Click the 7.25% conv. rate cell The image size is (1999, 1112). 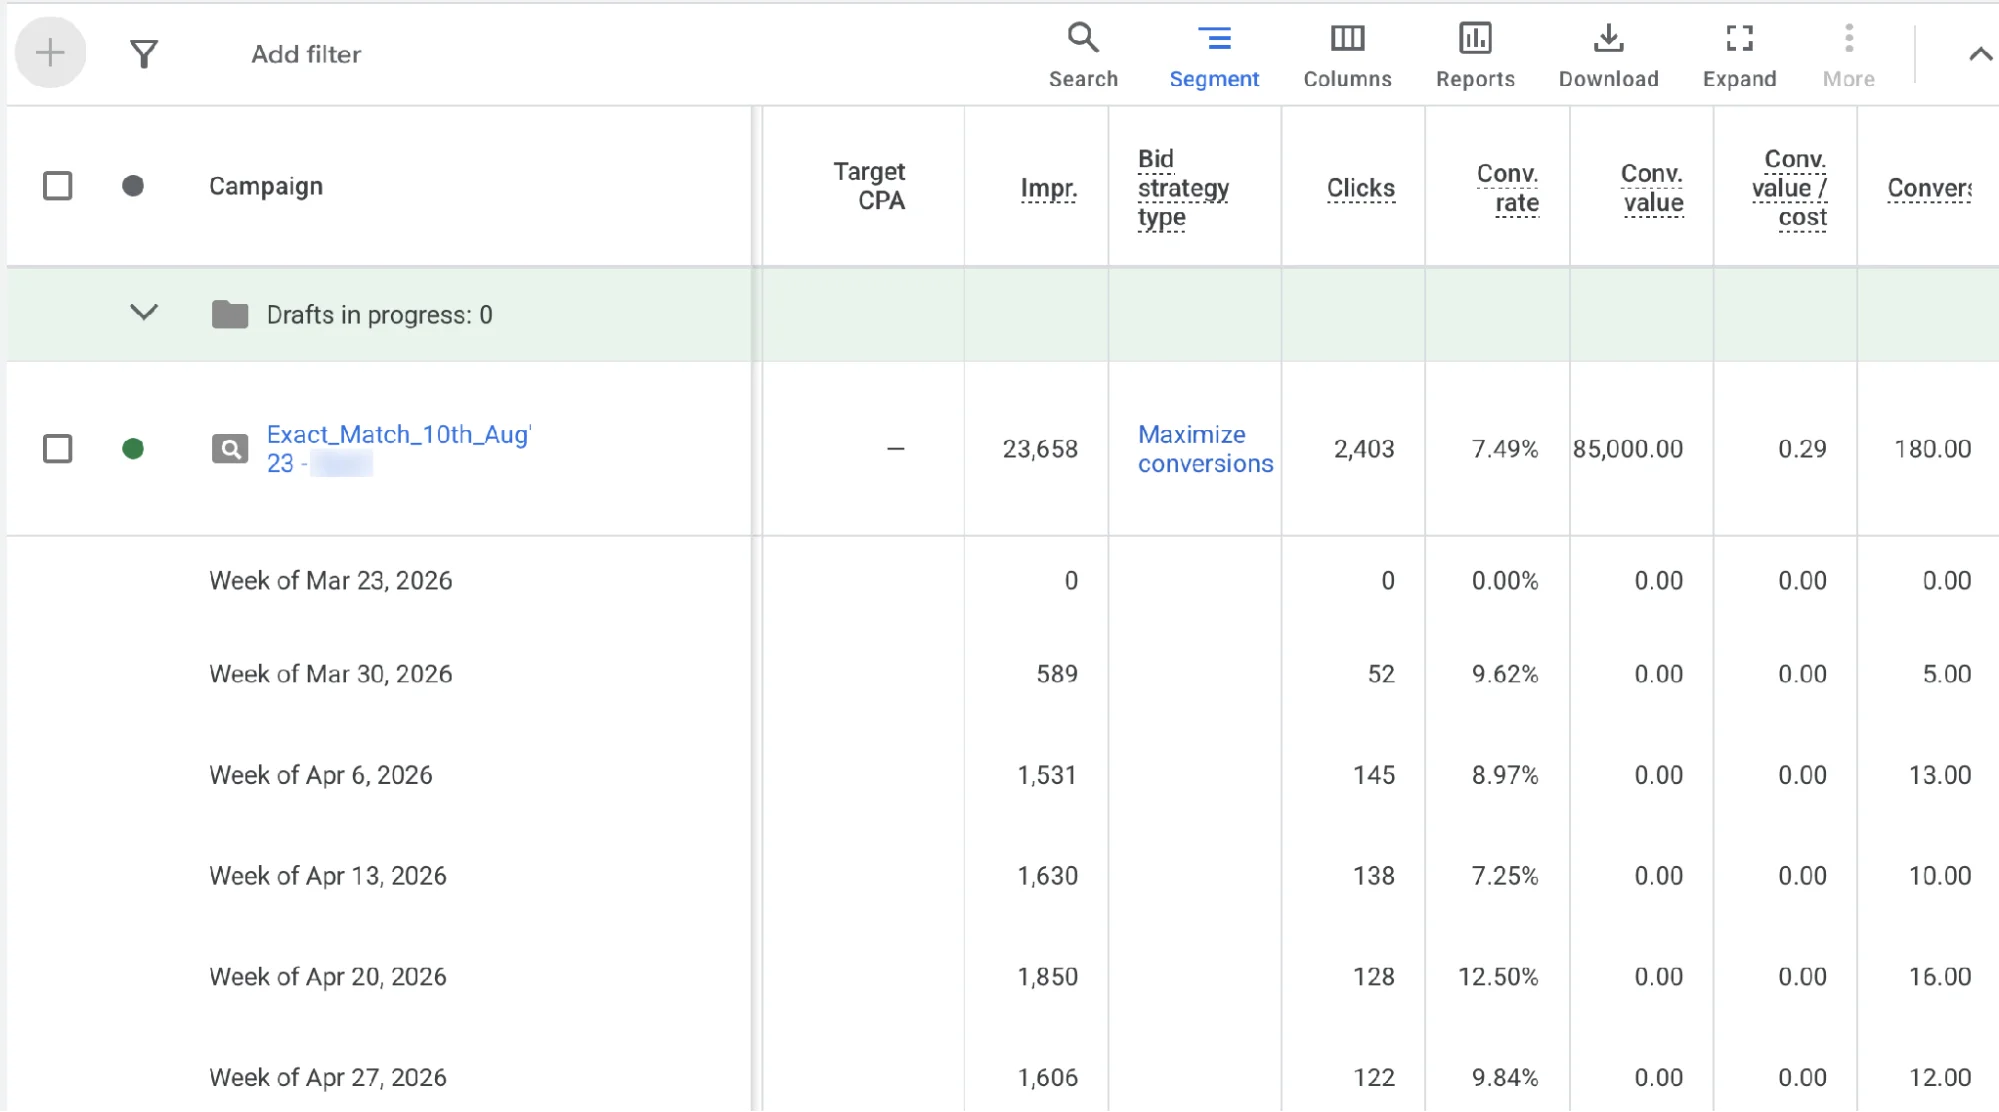pyautogui.click(x=1505, y=876)
